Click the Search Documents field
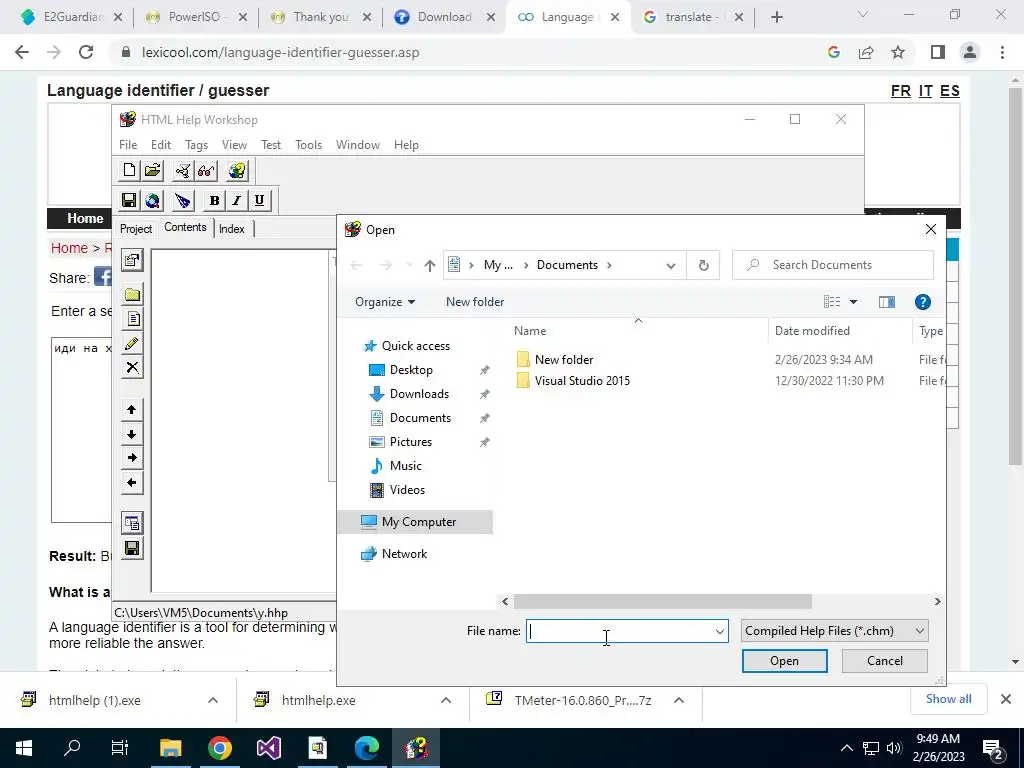 (x=833, y=265)
